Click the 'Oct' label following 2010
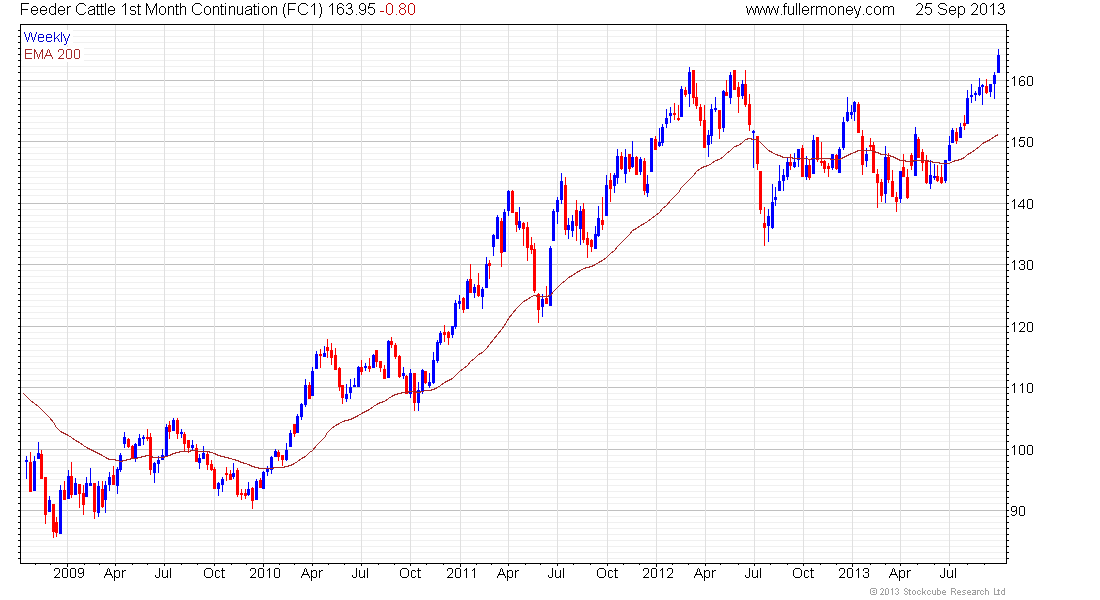 (410, 573)
